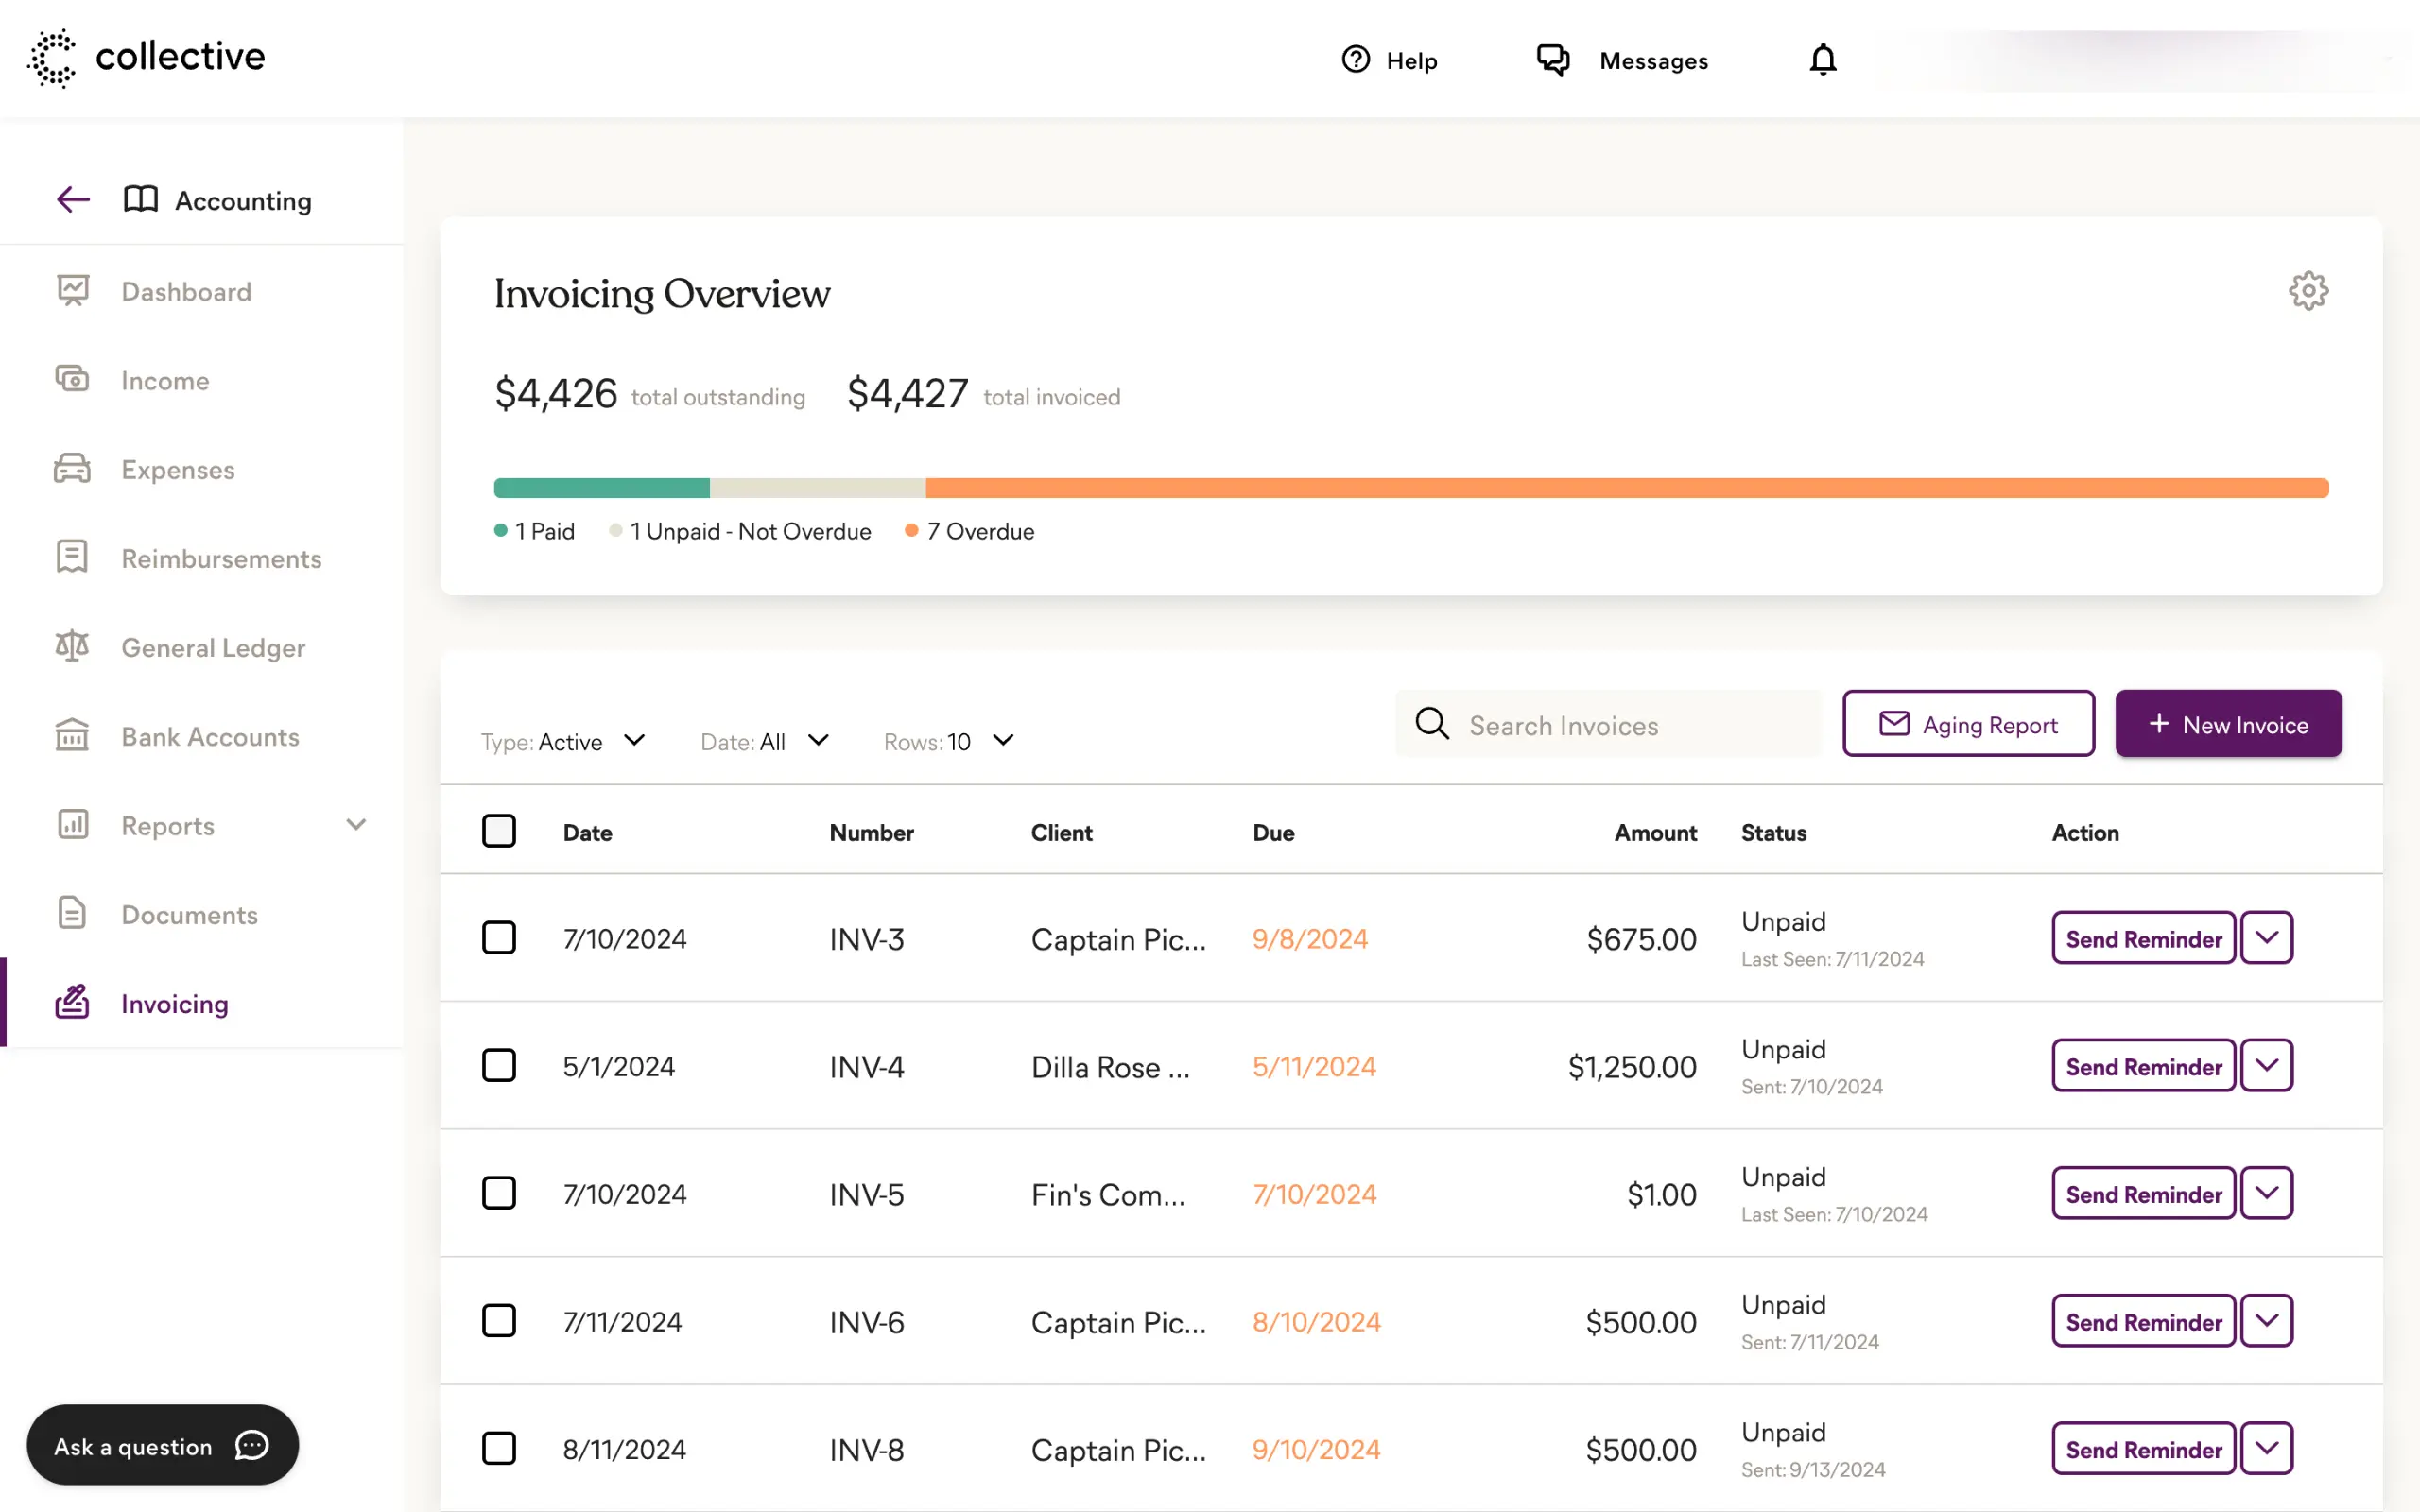Send a reminder for invoice INV-6
Screen dimensions: 2420x1512
pyautogui.click(x=2142, y=1321)
